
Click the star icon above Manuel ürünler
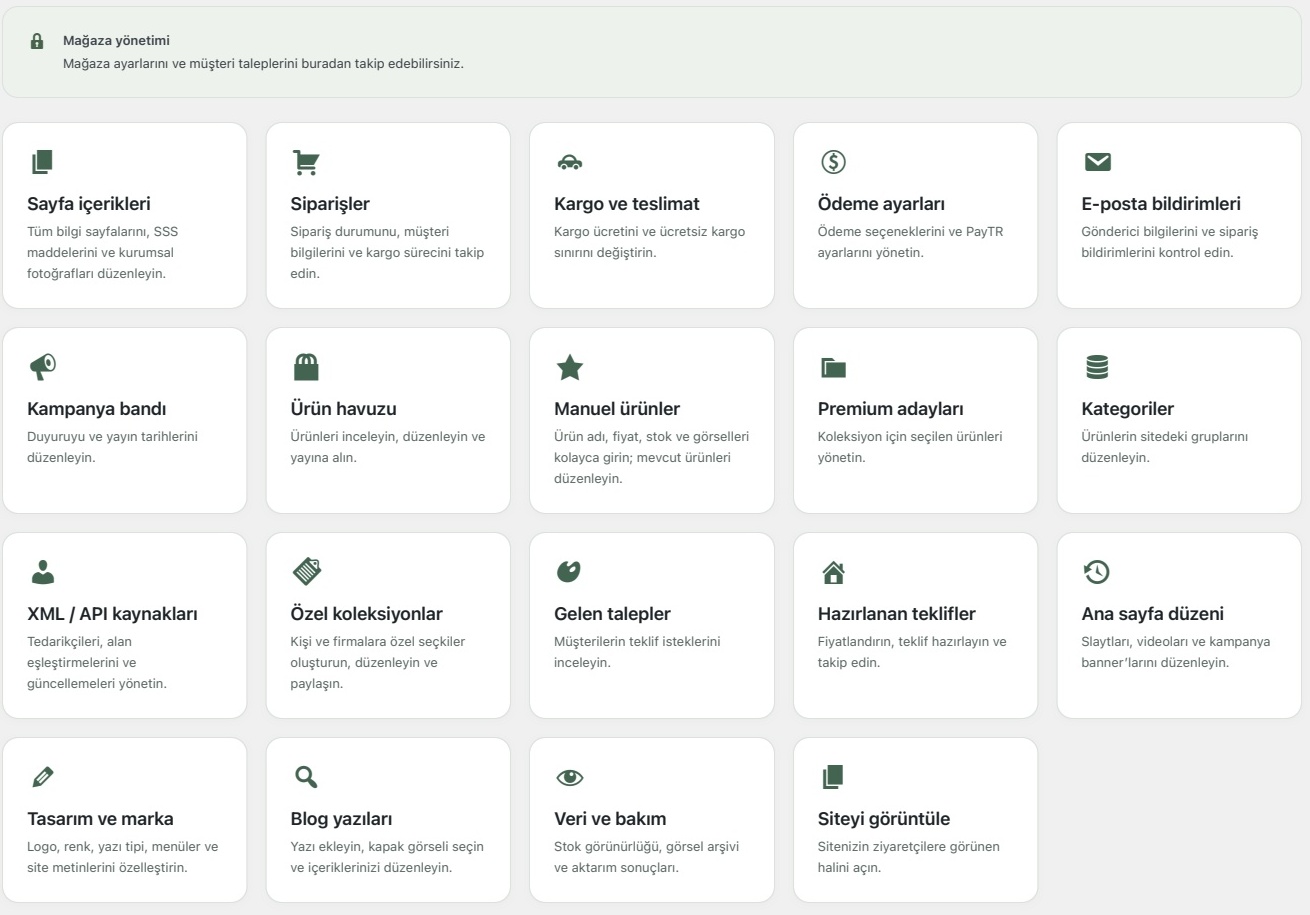pos(569,367)
